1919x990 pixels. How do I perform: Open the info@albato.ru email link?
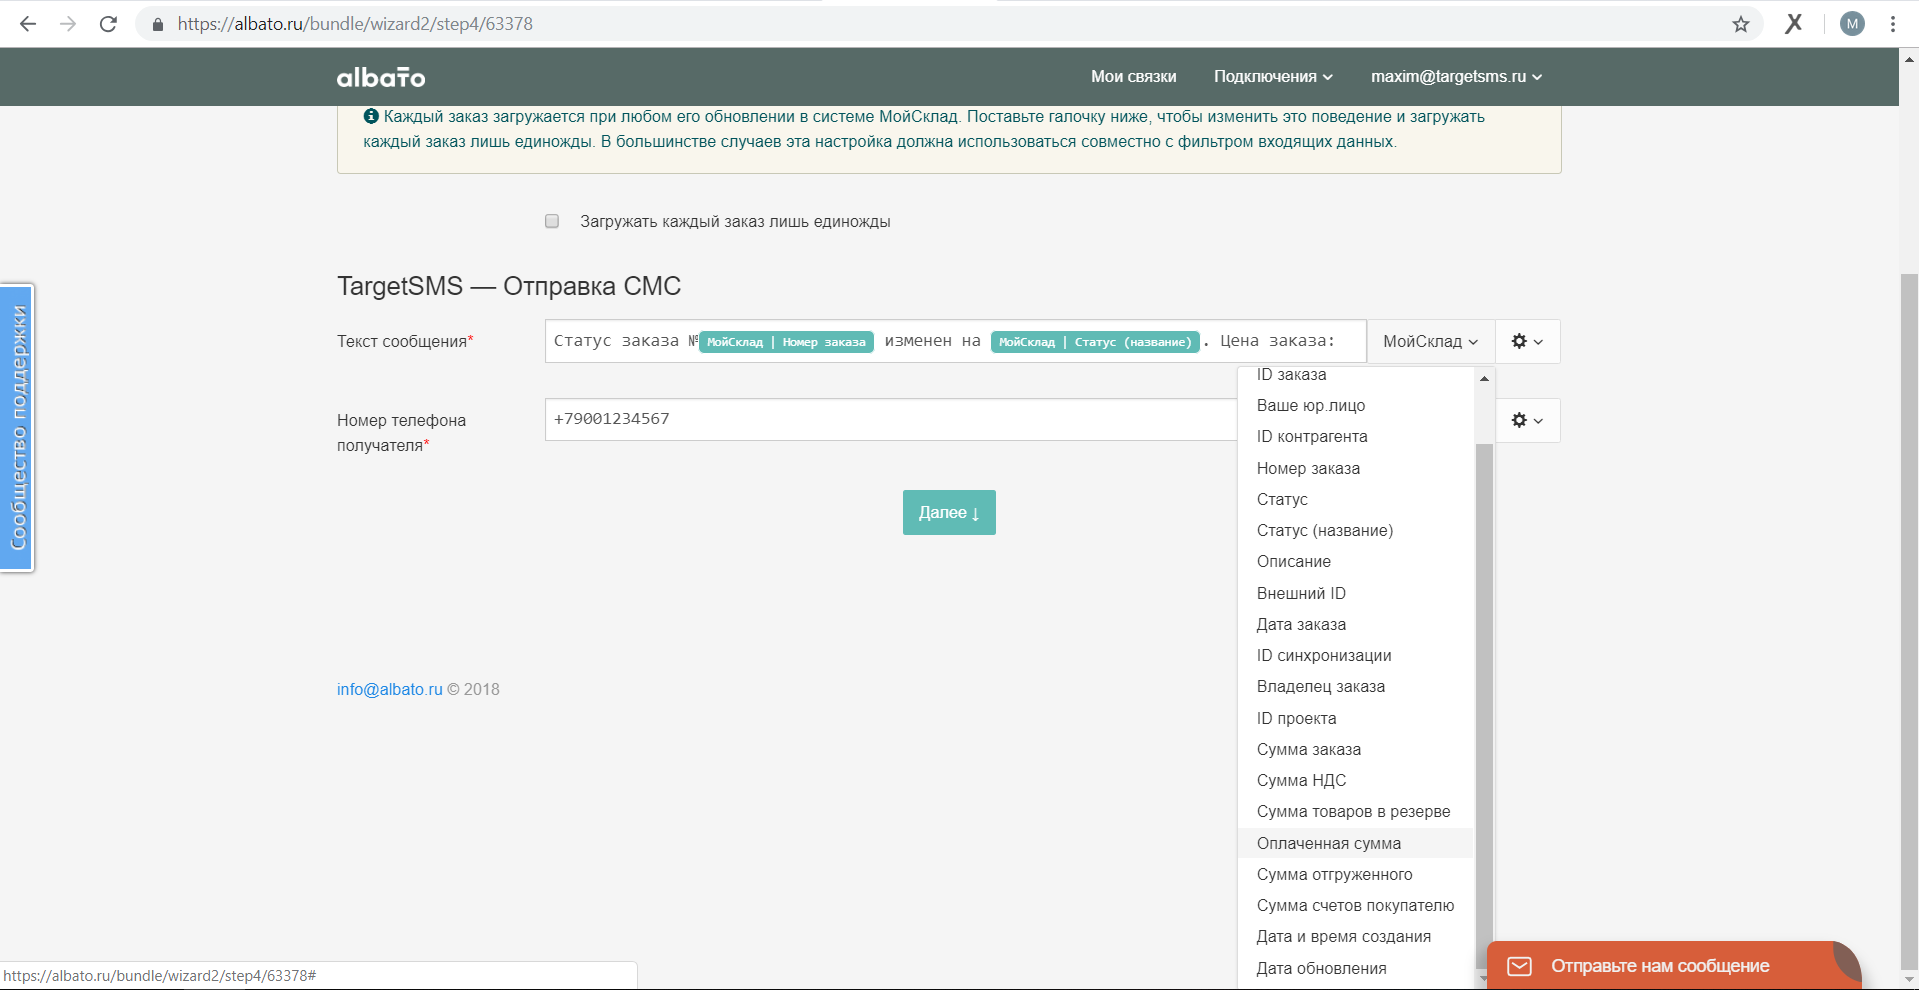[x=389, y=689]
